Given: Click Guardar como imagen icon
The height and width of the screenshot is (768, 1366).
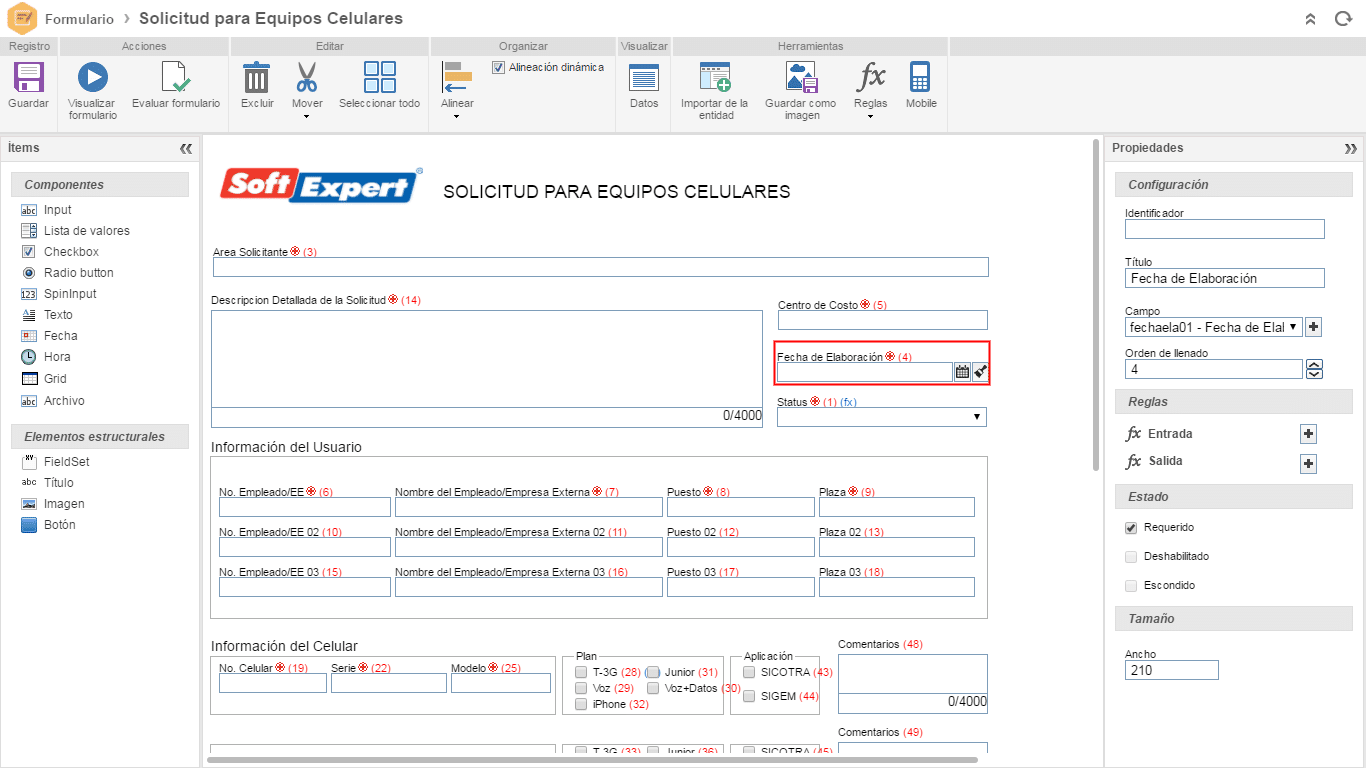Looking at the screenshot, I should (801, 78).
